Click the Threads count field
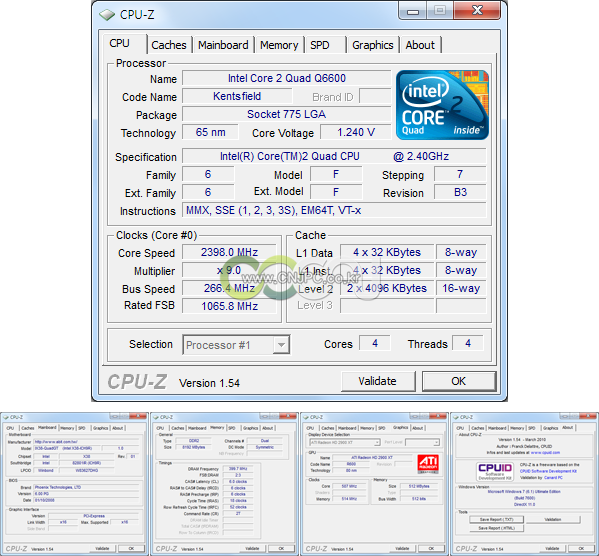This screenshot has width=599, height=556. point(468,343)
